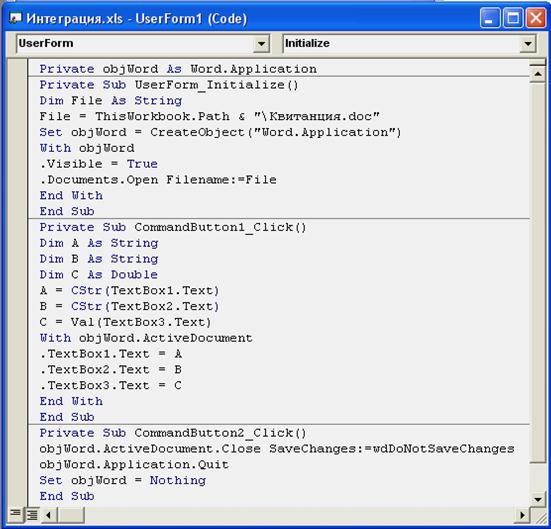This screenshot has height=529, width=551.
Task: Click the line with "SaveChanges:=wdDoNotSaveChanges"
Action: point(277,449)
